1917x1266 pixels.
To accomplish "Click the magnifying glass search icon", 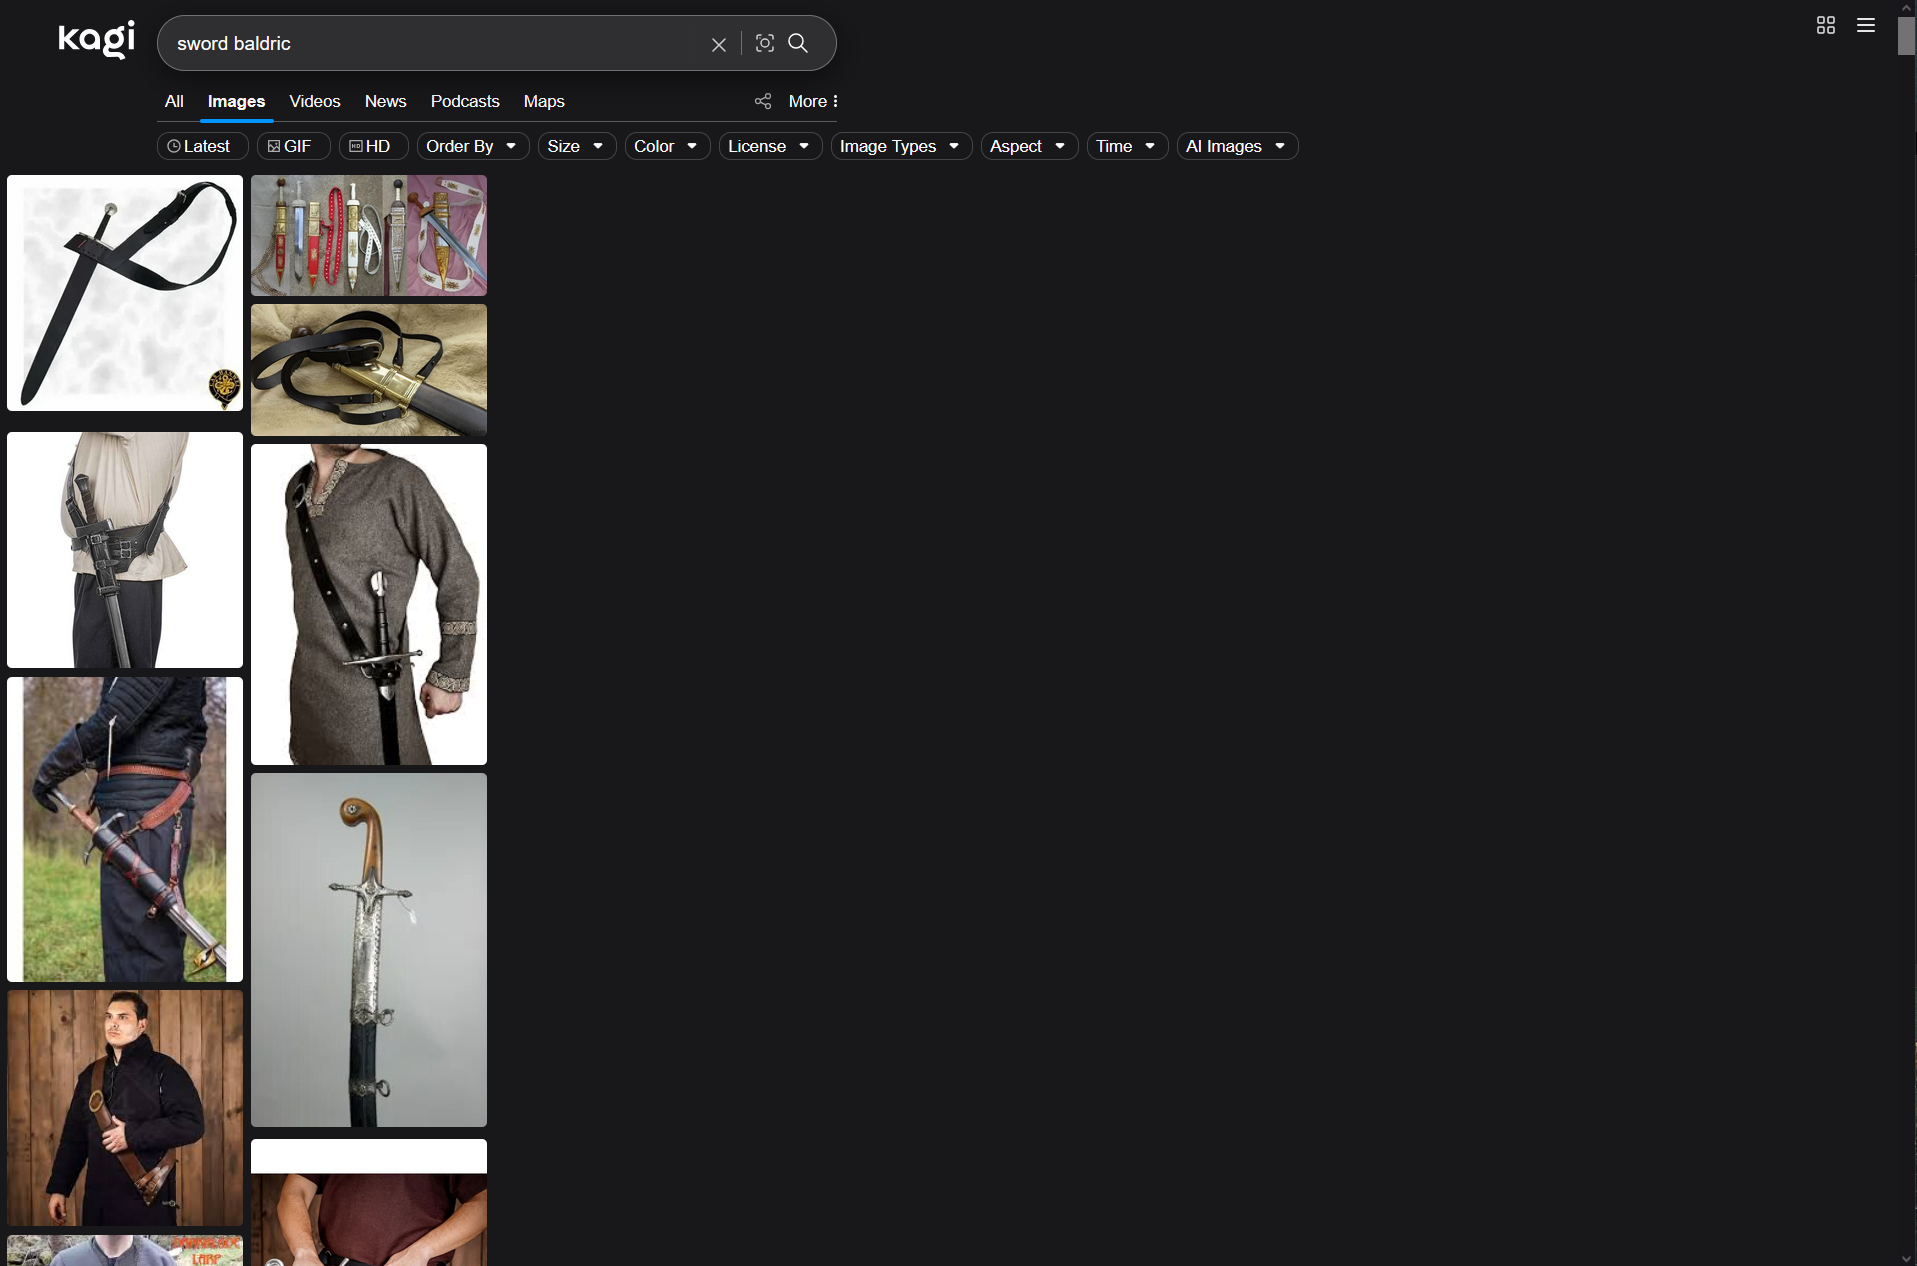I will point(798,43).
